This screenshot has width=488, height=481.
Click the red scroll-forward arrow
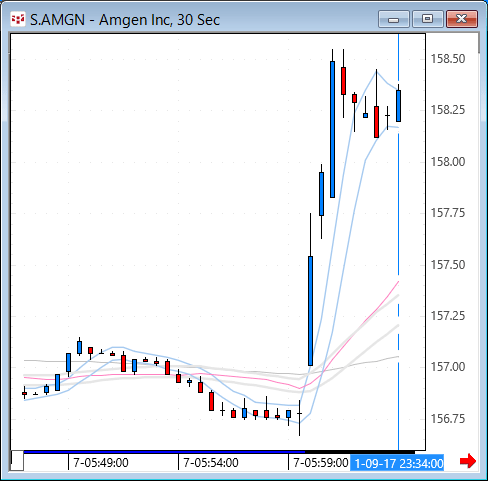coord(468,461)
